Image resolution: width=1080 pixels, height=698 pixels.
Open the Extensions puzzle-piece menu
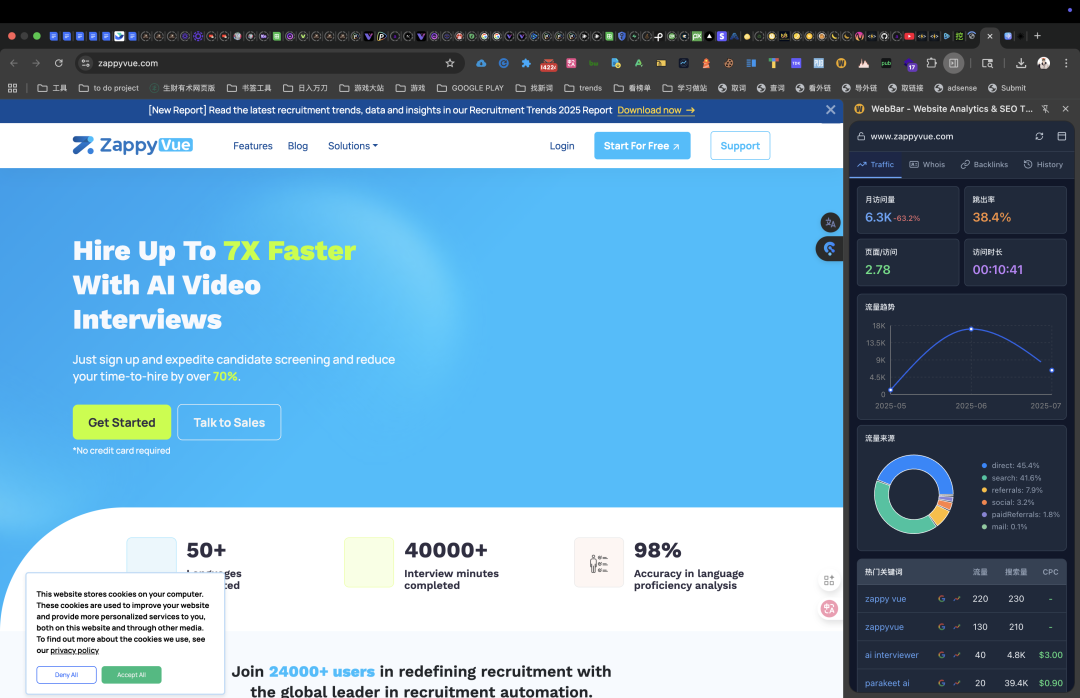(931, 63)
